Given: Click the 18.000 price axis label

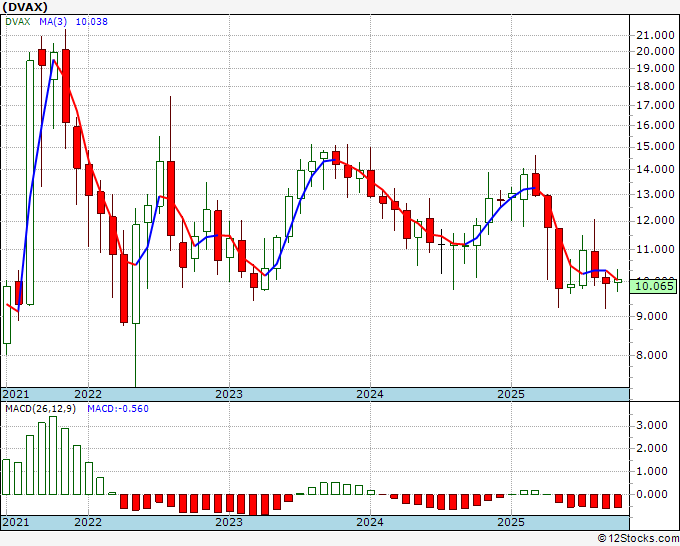Looking at the screenshot, I should click(655, 86).
